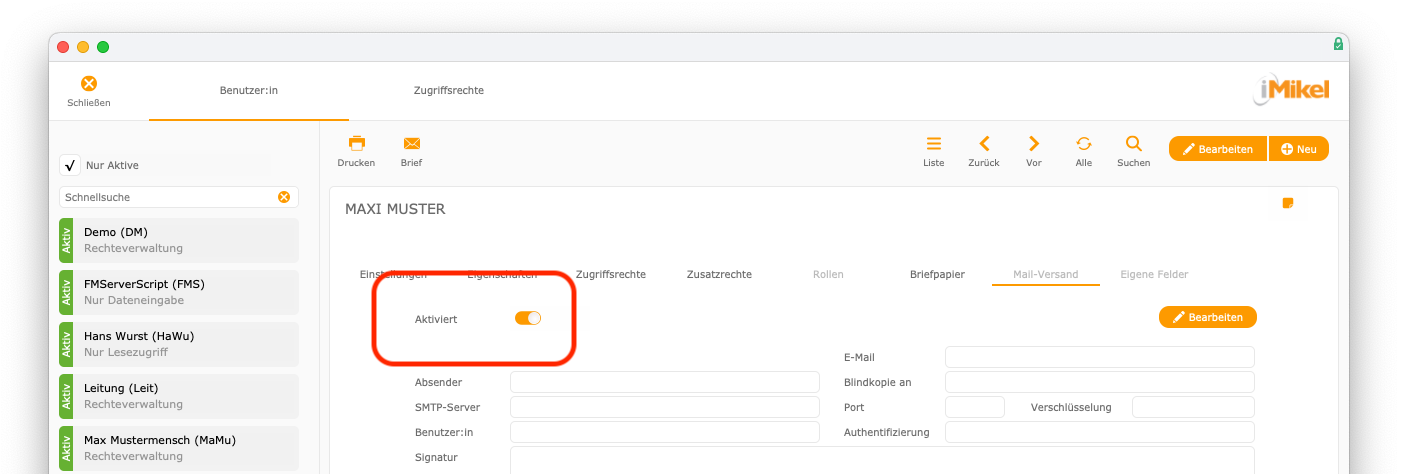Open the orange note icon
Viewport: 1405px width, 474px height.
(x=1288, y=203)
